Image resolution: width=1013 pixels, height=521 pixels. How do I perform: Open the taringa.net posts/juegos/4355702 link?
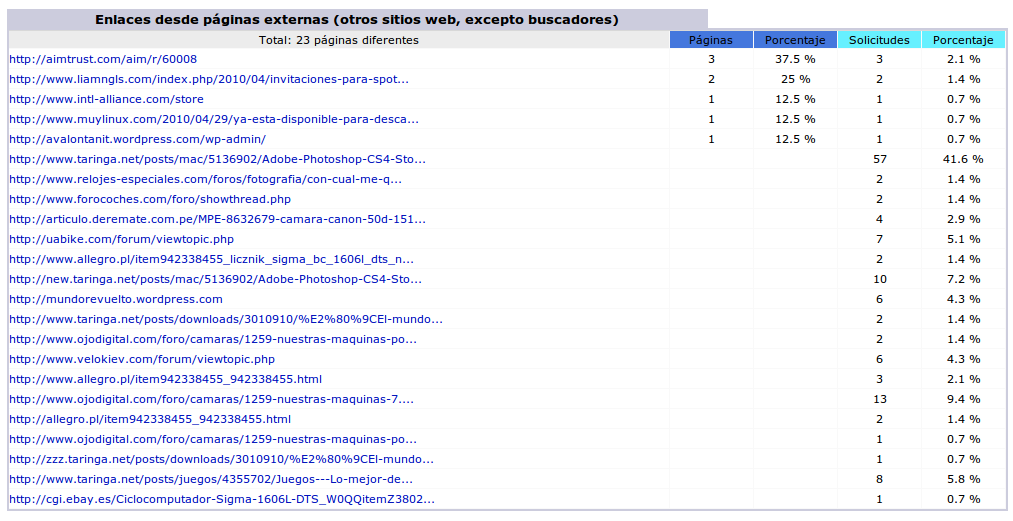tap(211, 480)
